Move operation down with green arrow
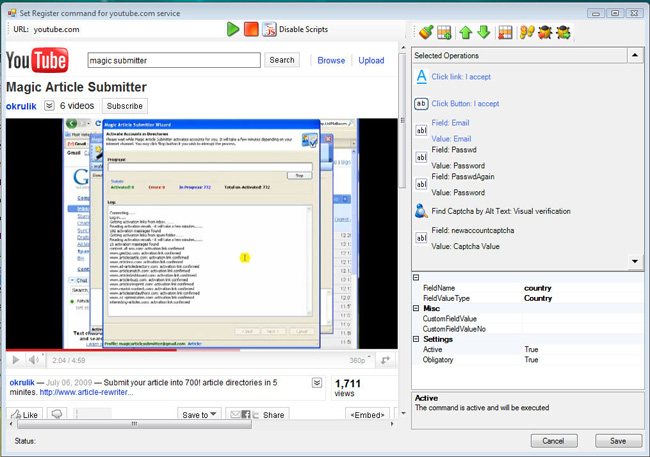 483,32
